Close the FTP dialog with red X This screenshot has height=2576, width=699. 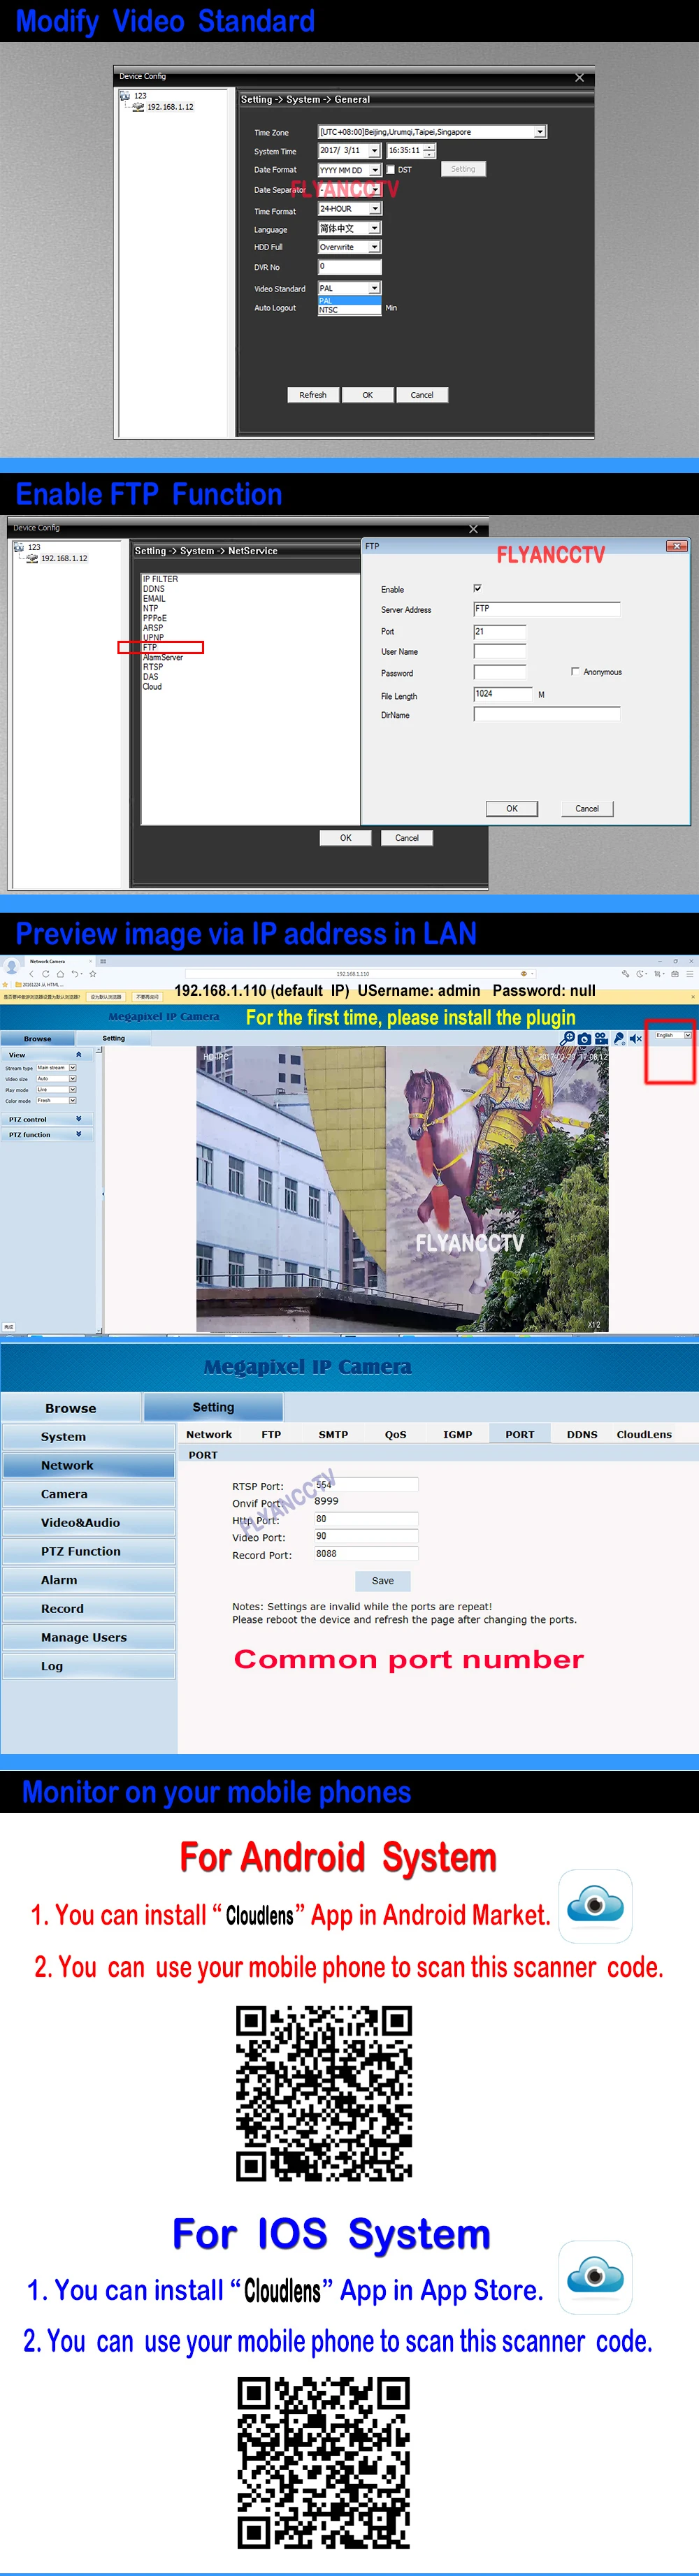(677, 546)
